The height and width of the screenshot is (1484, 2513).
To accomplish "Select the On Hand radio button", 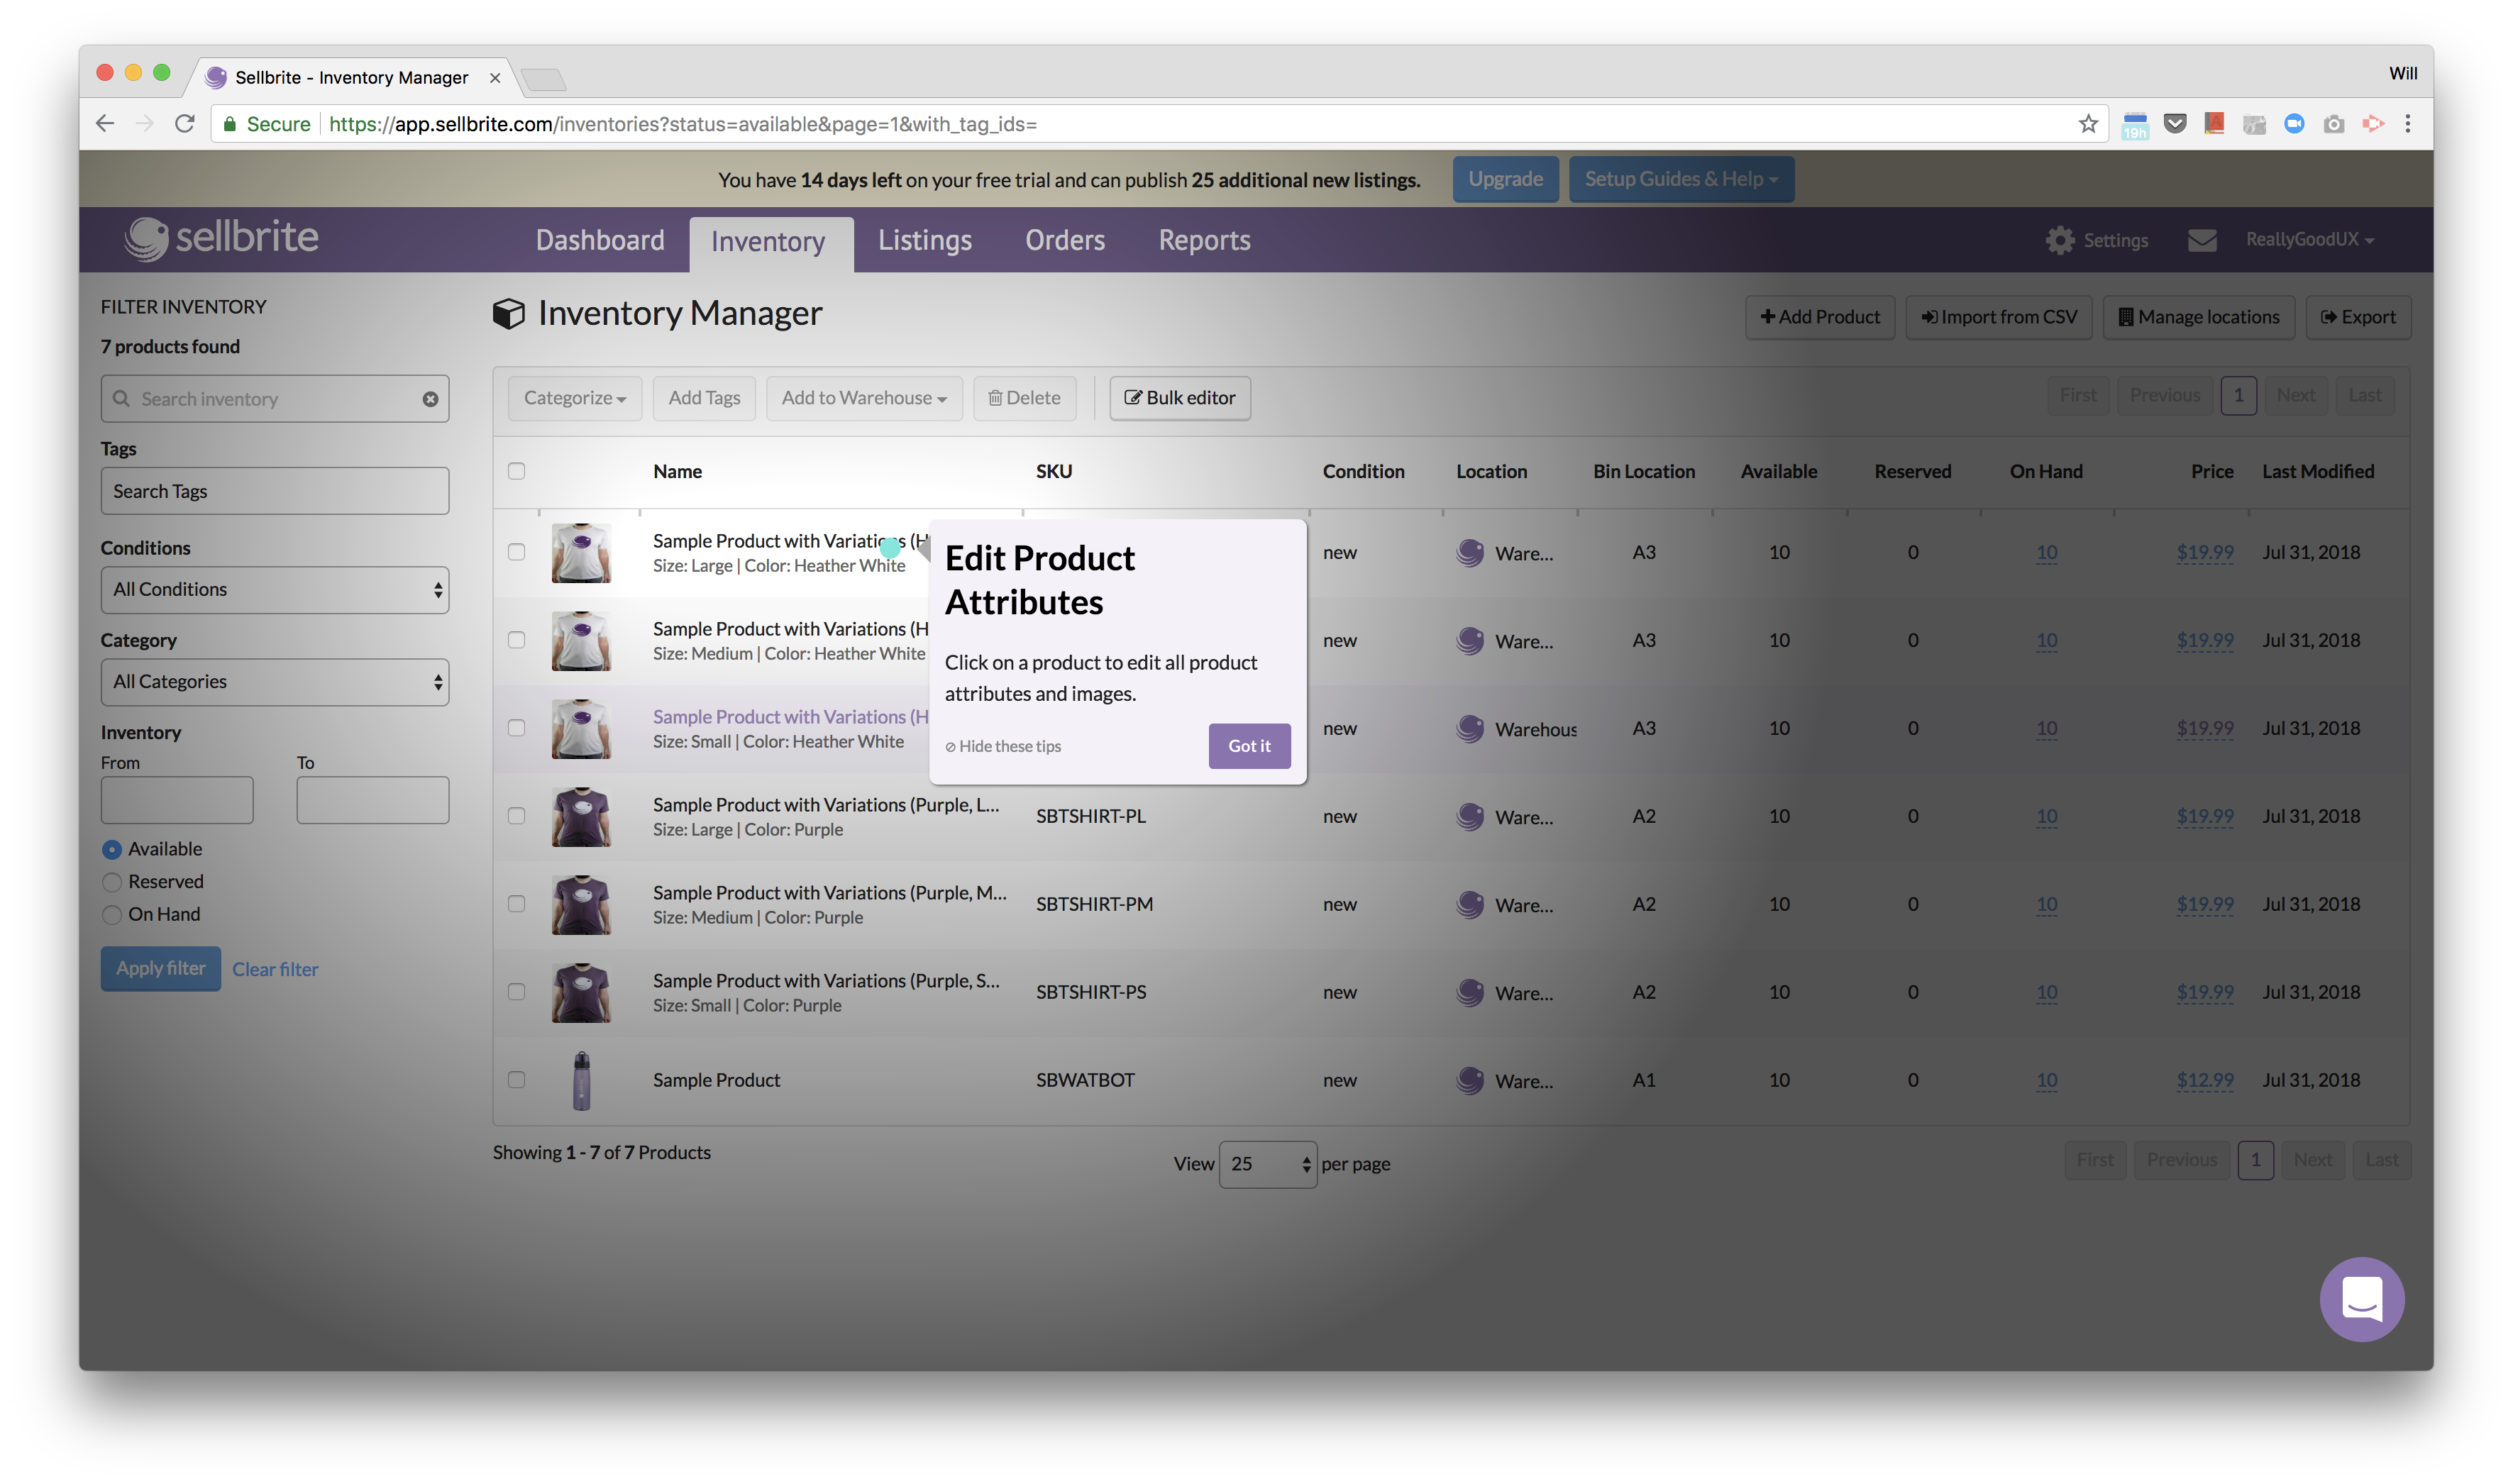I will tap(112, 915).
